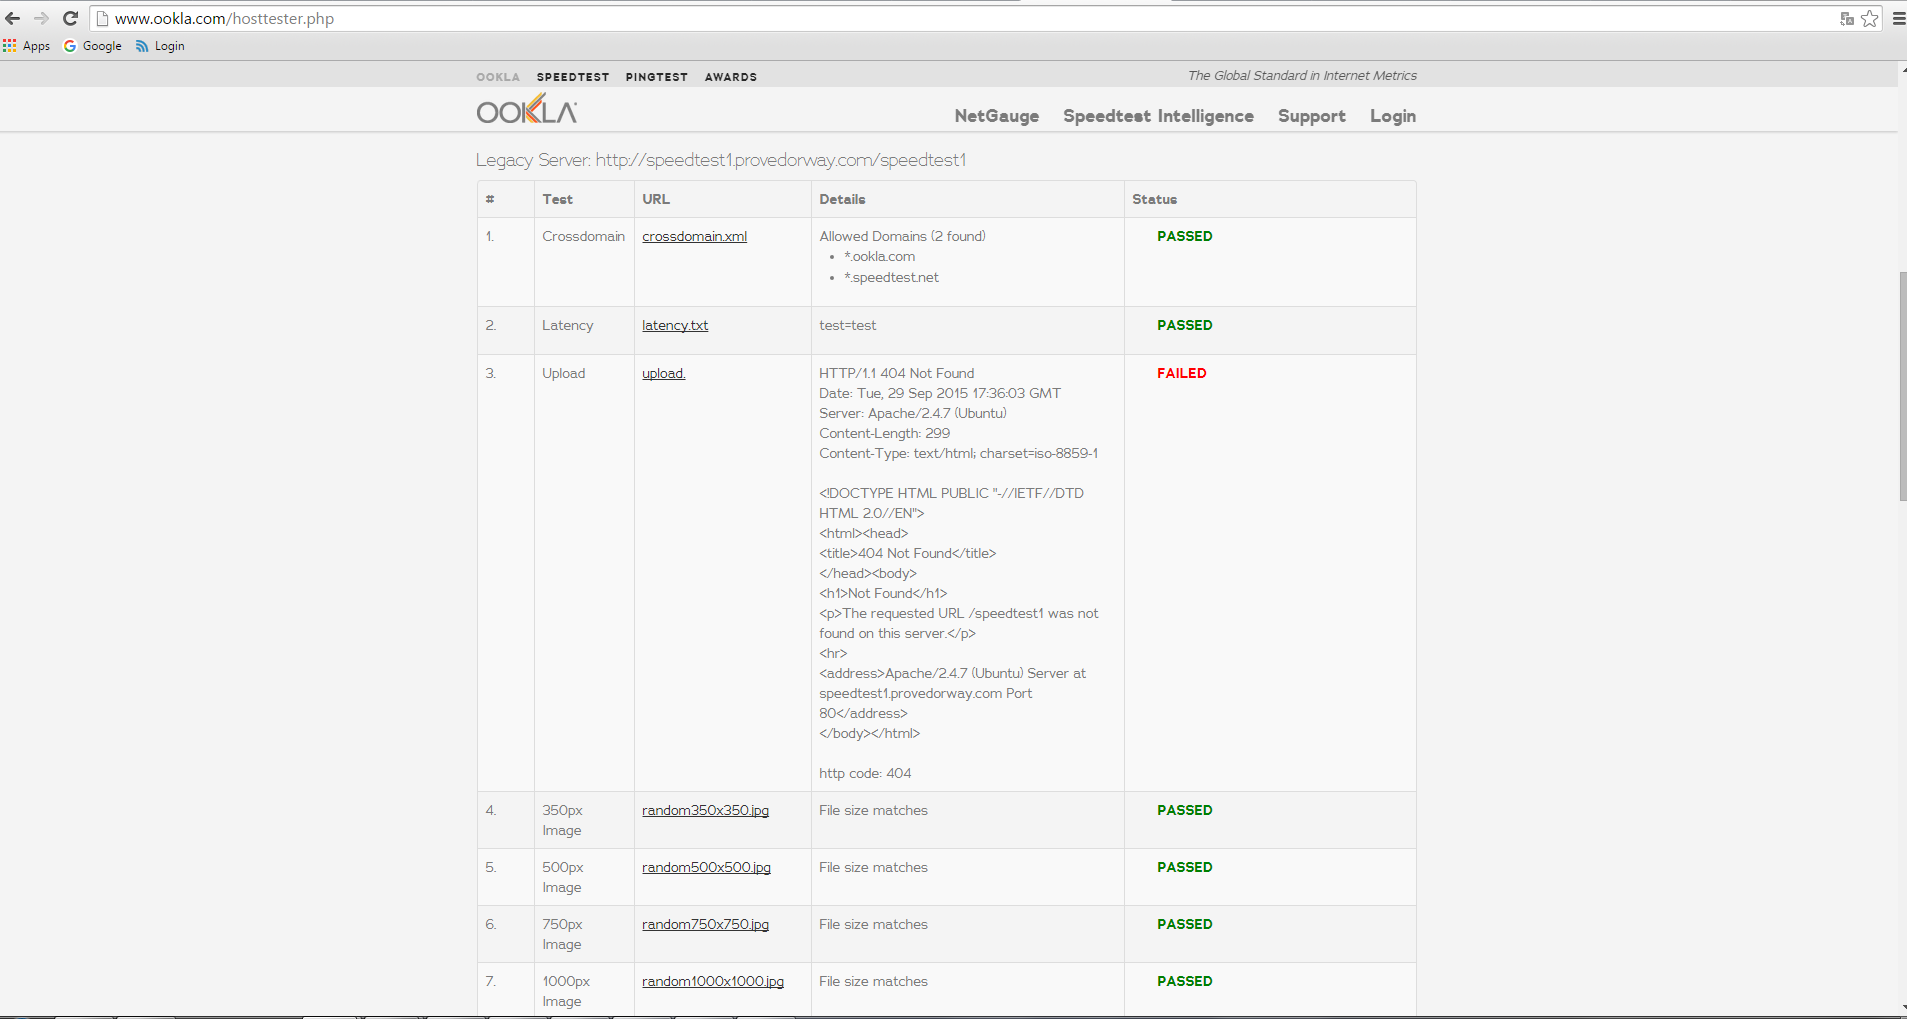
Task: Click 'The Global Standard in Internet Metrics' tagline
Action: (1302, 76)
